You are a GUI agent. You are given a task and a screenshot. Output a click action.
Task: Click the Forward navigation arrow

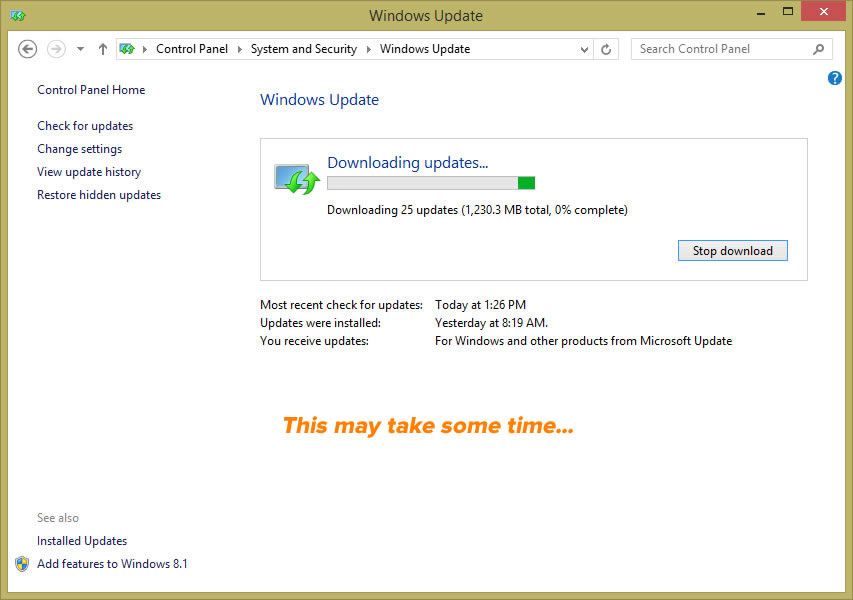tap(56, 49)
